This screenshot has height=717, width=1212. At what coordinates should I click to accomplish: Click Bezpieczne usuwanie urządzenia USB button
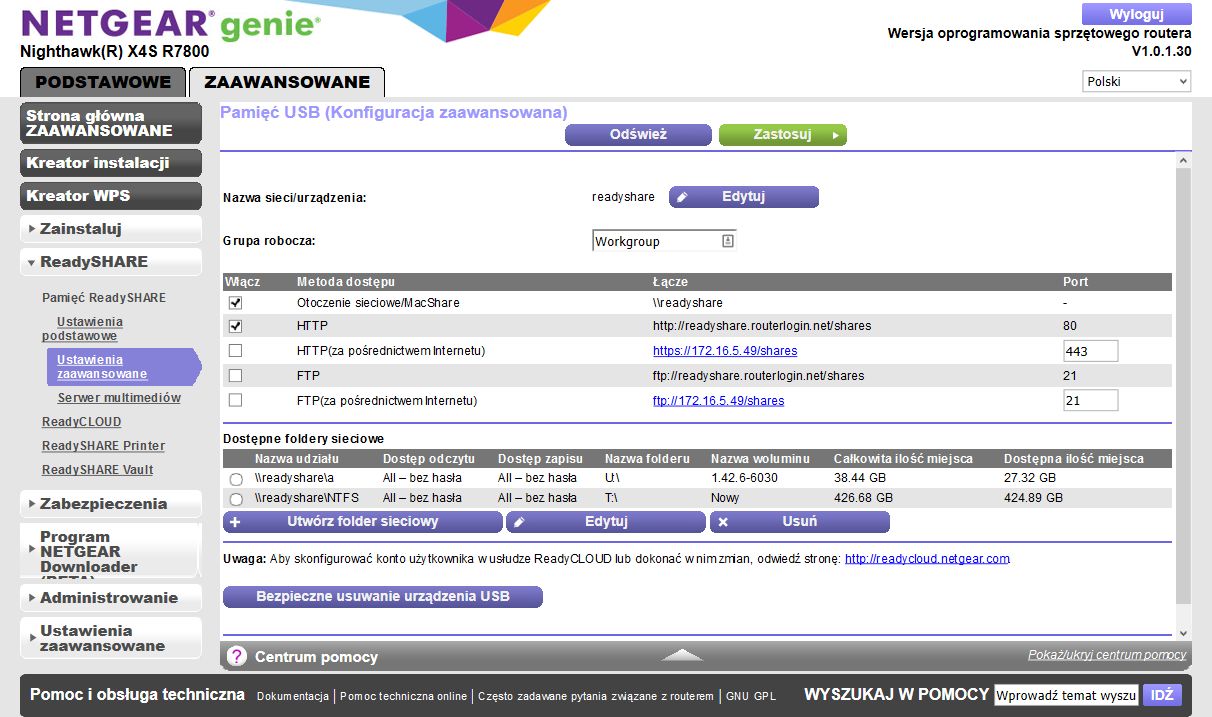click(x=383, y=596)
